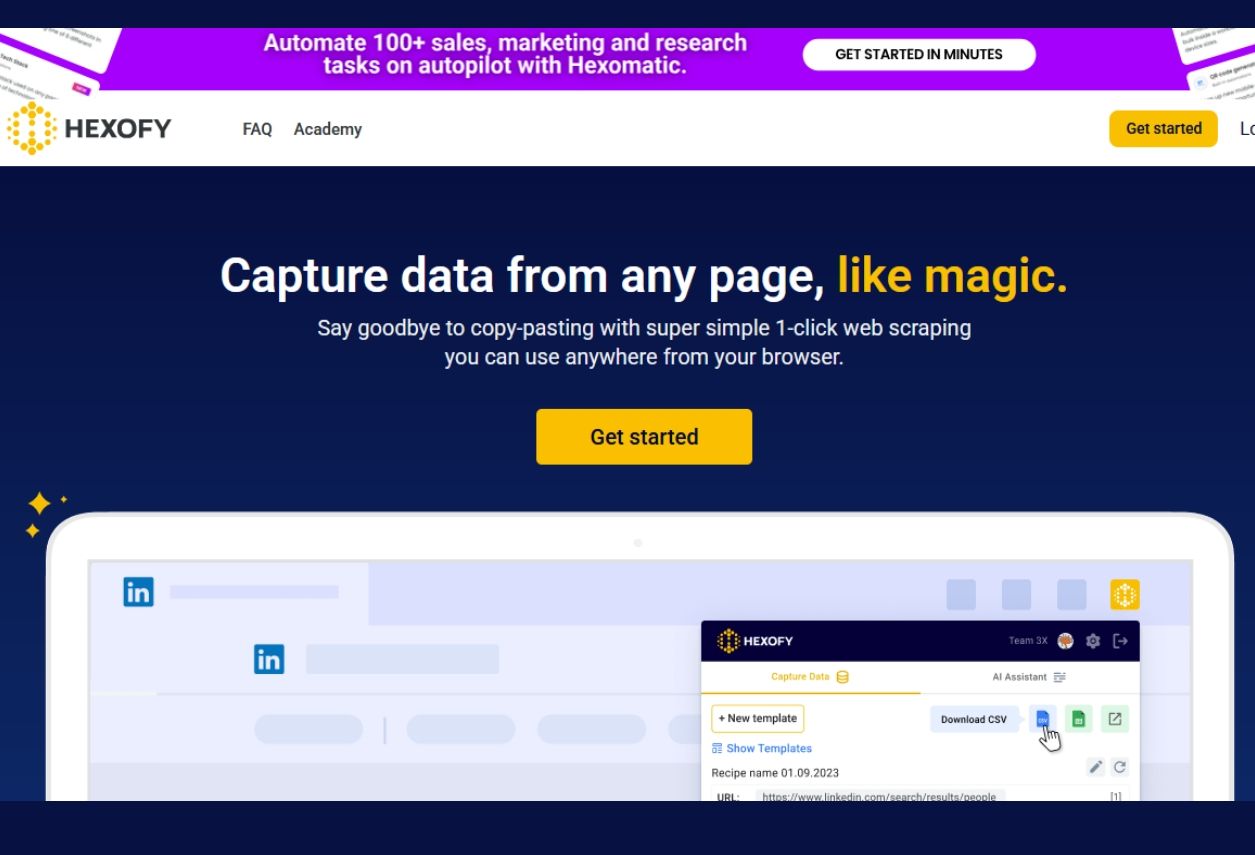Click the green Google Sheets export icon
The image size is (1255, 855).
point(1078,719)
